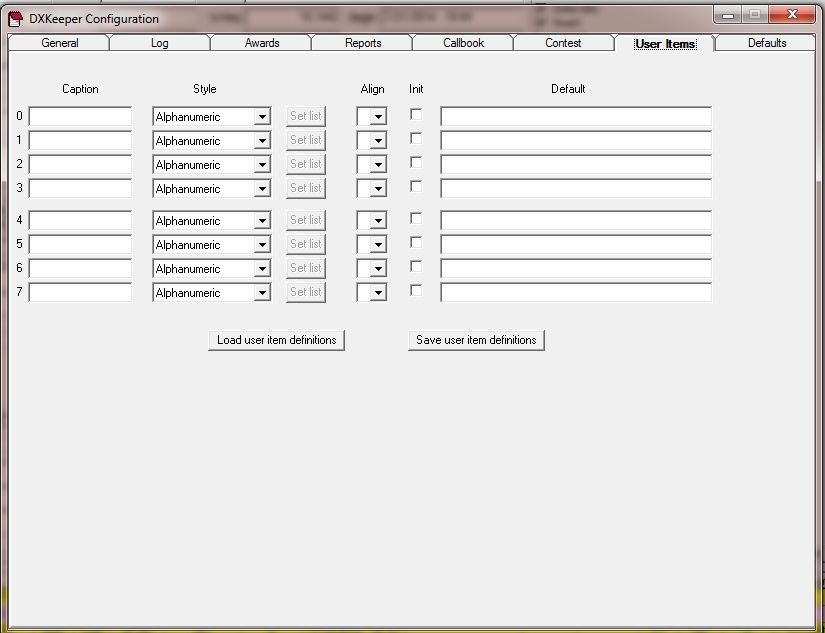
Task: Enable Init checkbox for user item 4
Action: pyautogui.click(x=416, y=218)
